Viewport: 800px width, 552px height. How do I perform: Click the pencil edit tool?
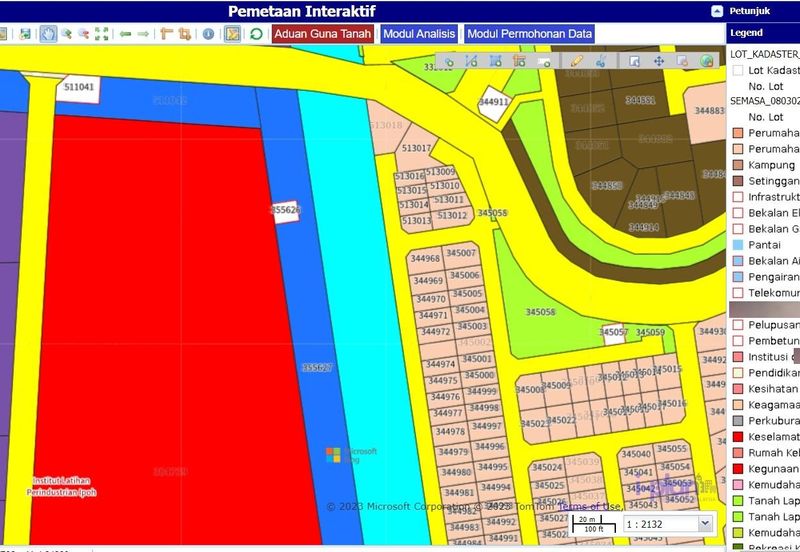click(x=577, y=62)
